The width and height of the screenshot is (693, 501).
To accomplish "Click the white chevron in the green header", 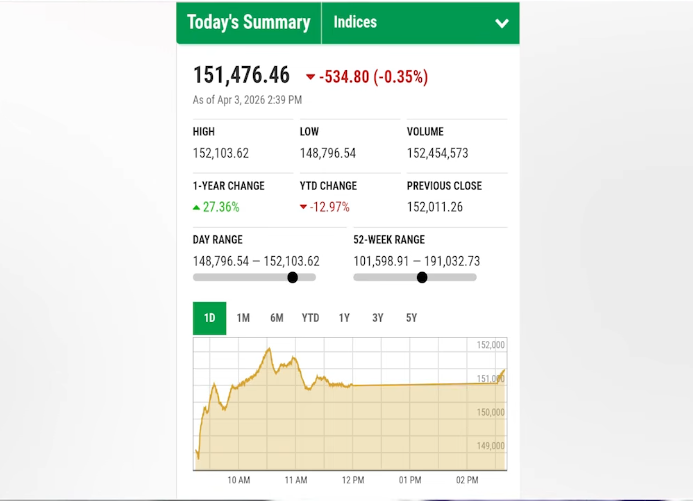I will 502,23.
